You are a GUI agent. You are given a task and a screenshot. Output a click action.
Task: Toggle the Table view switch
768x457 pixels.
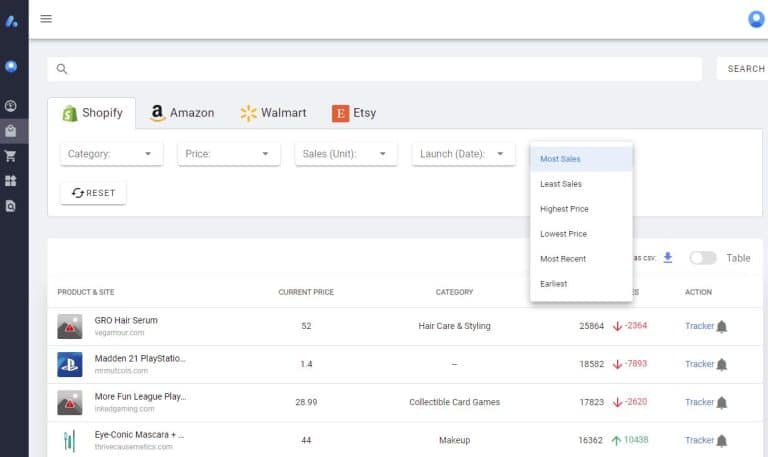703,258
